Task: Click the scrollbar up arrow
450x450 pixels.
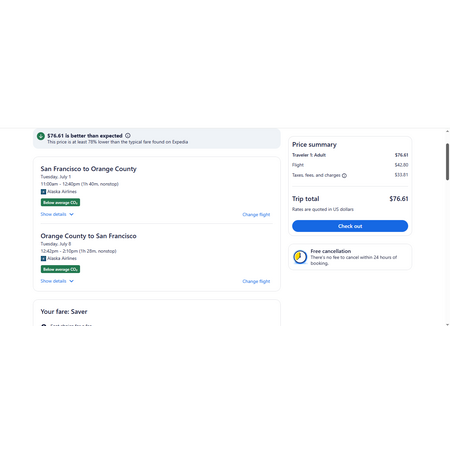Action: click(447, 131)
